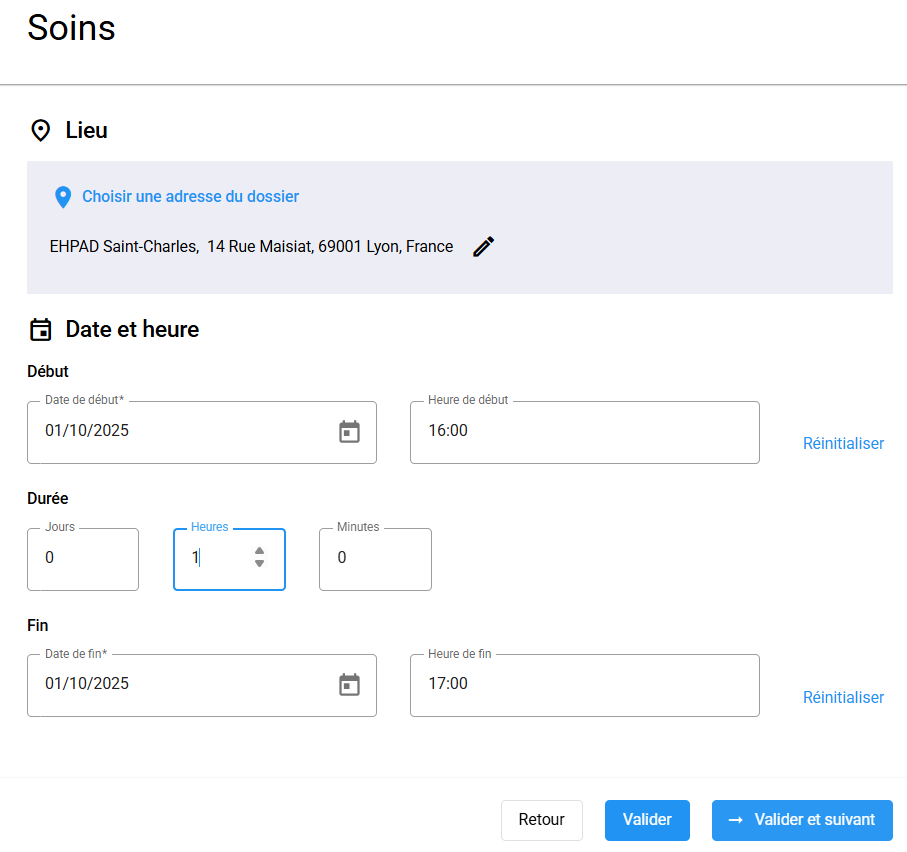The height and width of the screenshot is (852, 907).
Task: Reset the end time with Réinitialiser
Action: point(843,697)
